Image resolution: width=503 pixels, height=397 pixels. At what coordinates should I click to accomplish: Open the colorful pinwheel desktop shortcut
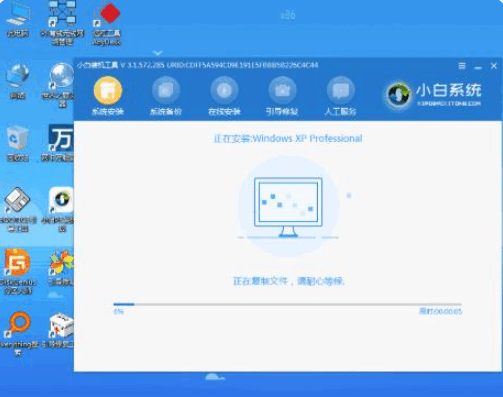[61, 268]
